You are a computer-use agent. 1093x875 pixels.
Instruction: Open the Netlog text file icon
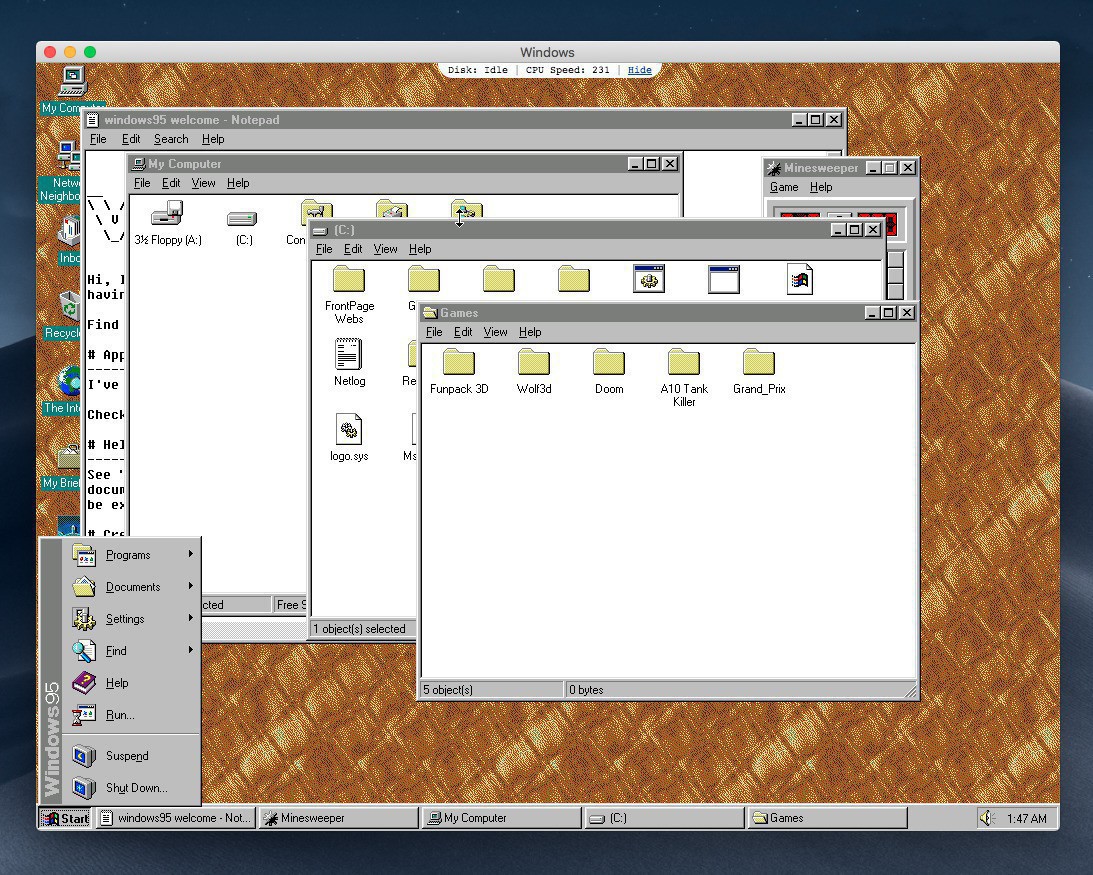pos(348,355)
